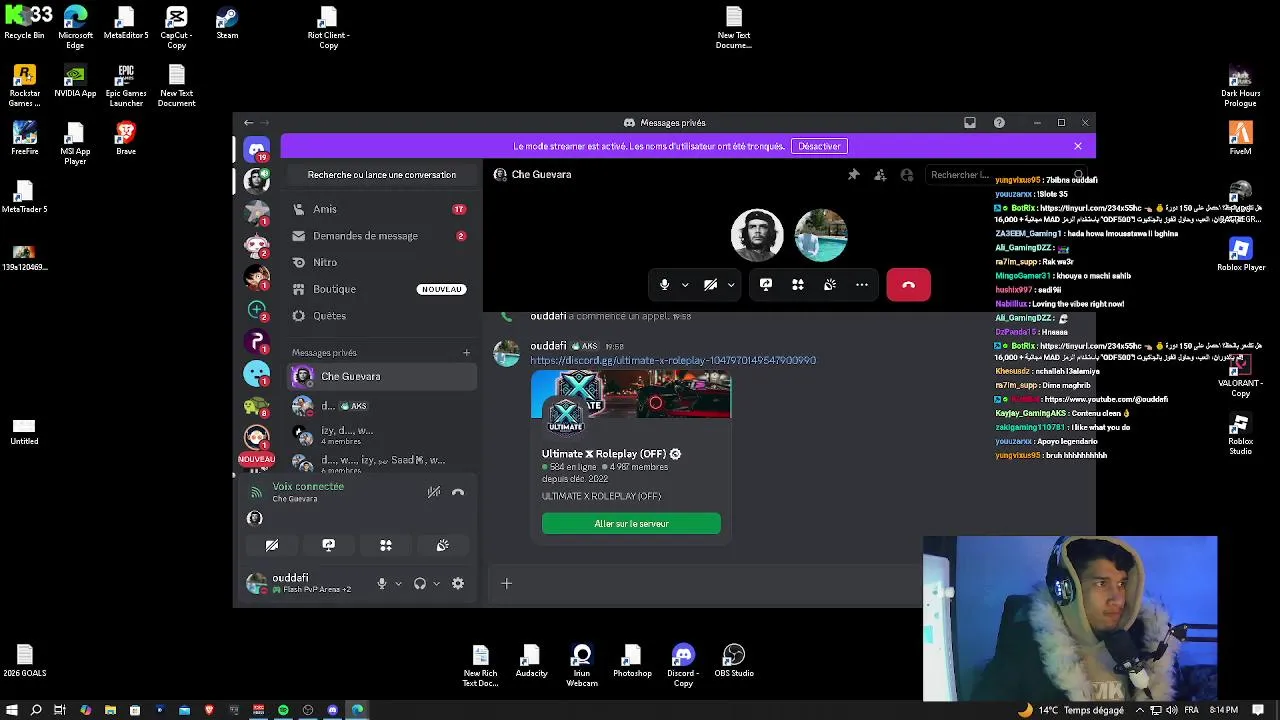Click Désactiver streamer mode button
The image size is (1280, 720).
[x=819, y=146]
